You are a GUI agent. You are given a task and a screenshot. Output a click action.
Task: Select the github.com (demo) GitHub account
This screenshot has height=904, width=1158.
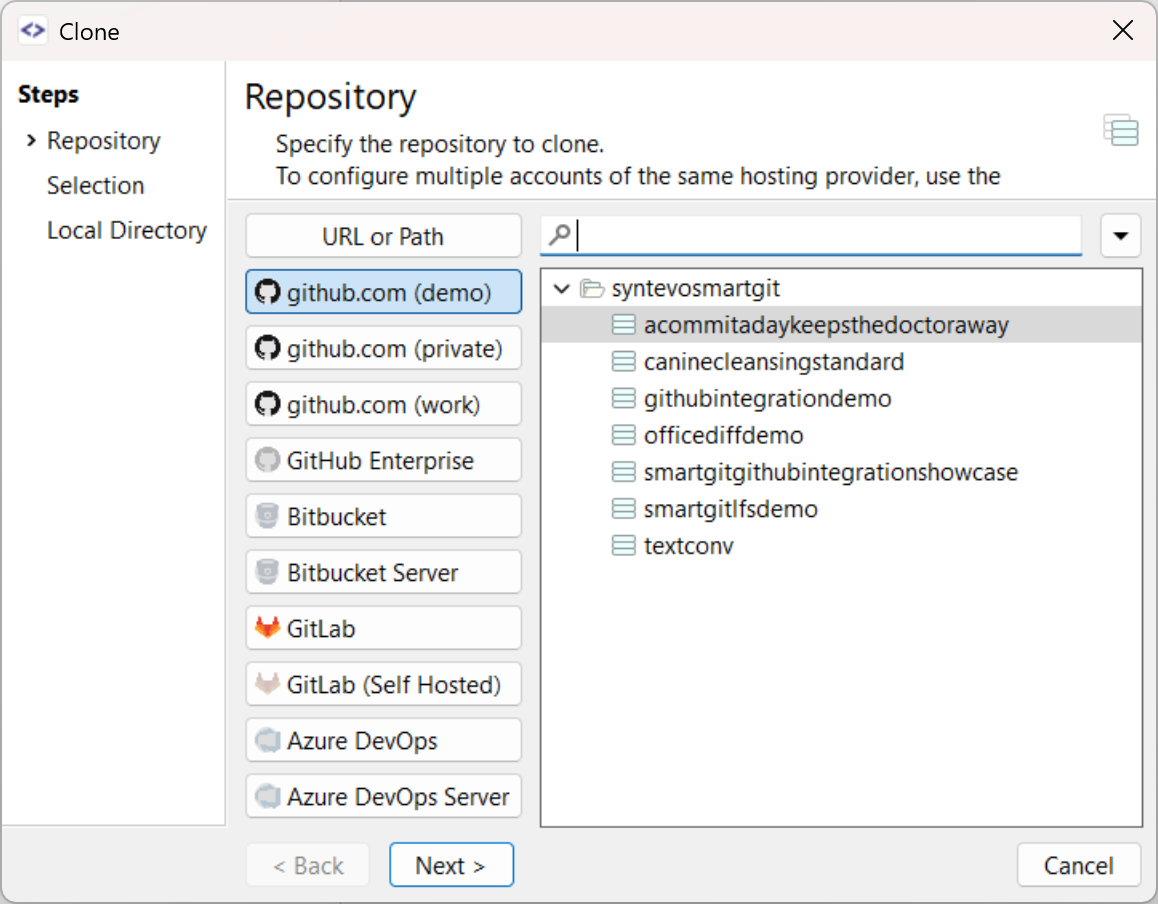pyautogui.click(x=383, y=292)
